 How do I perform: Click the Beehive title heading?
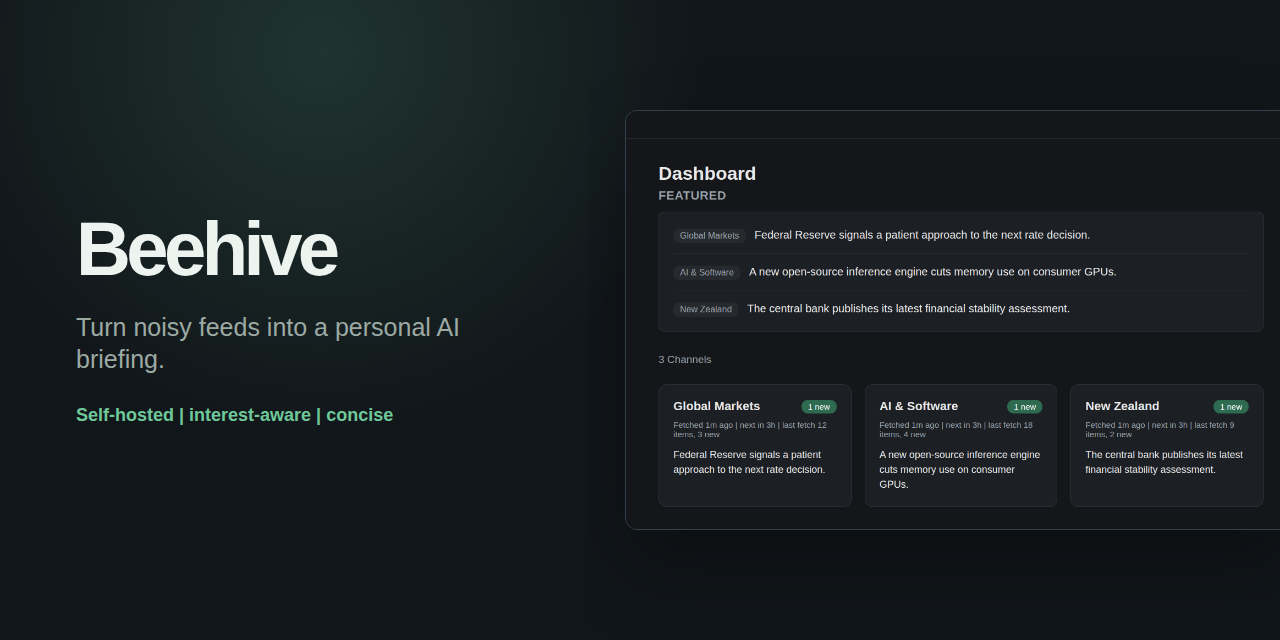point(207,249)
